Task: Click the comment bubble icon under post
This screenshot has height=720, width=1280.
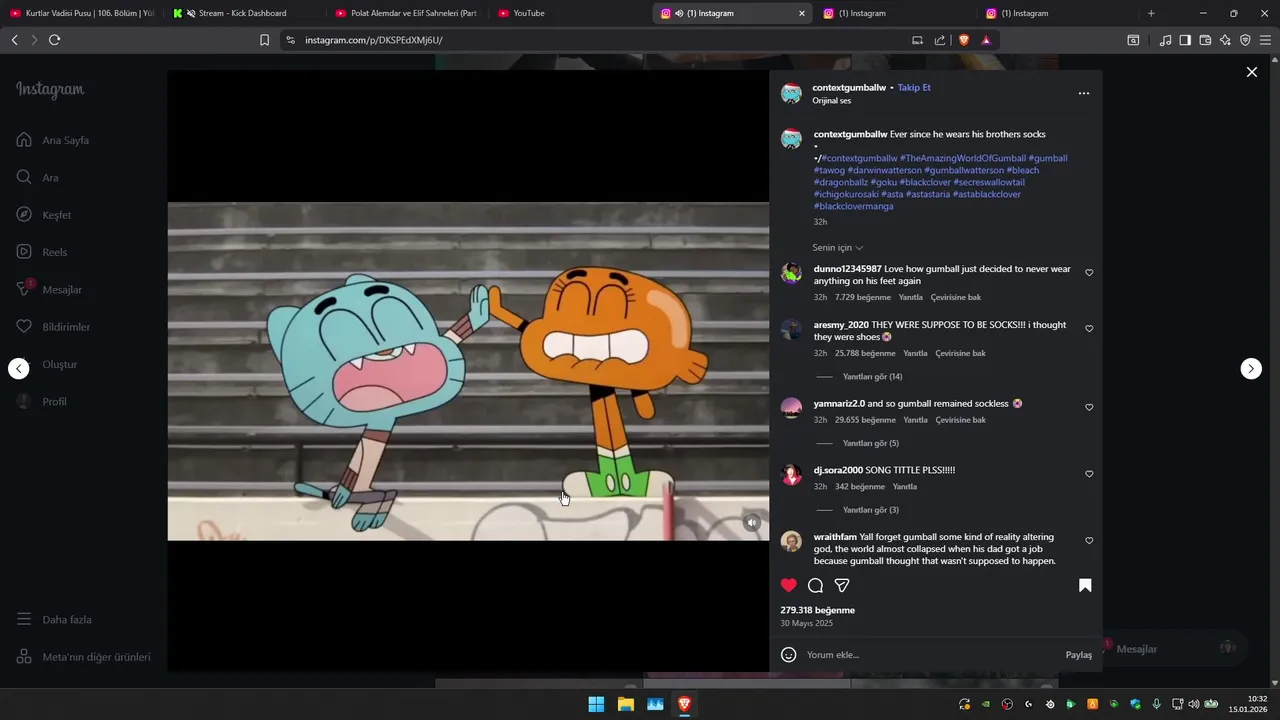Action: (x=815, y=585)
